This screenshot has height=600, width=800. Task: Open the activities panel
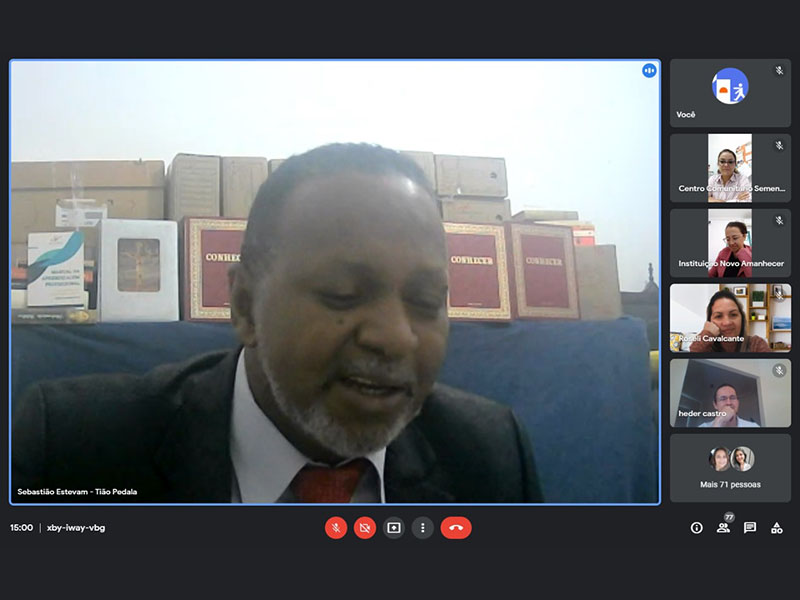pyautogui.click(x=777, y=528)
